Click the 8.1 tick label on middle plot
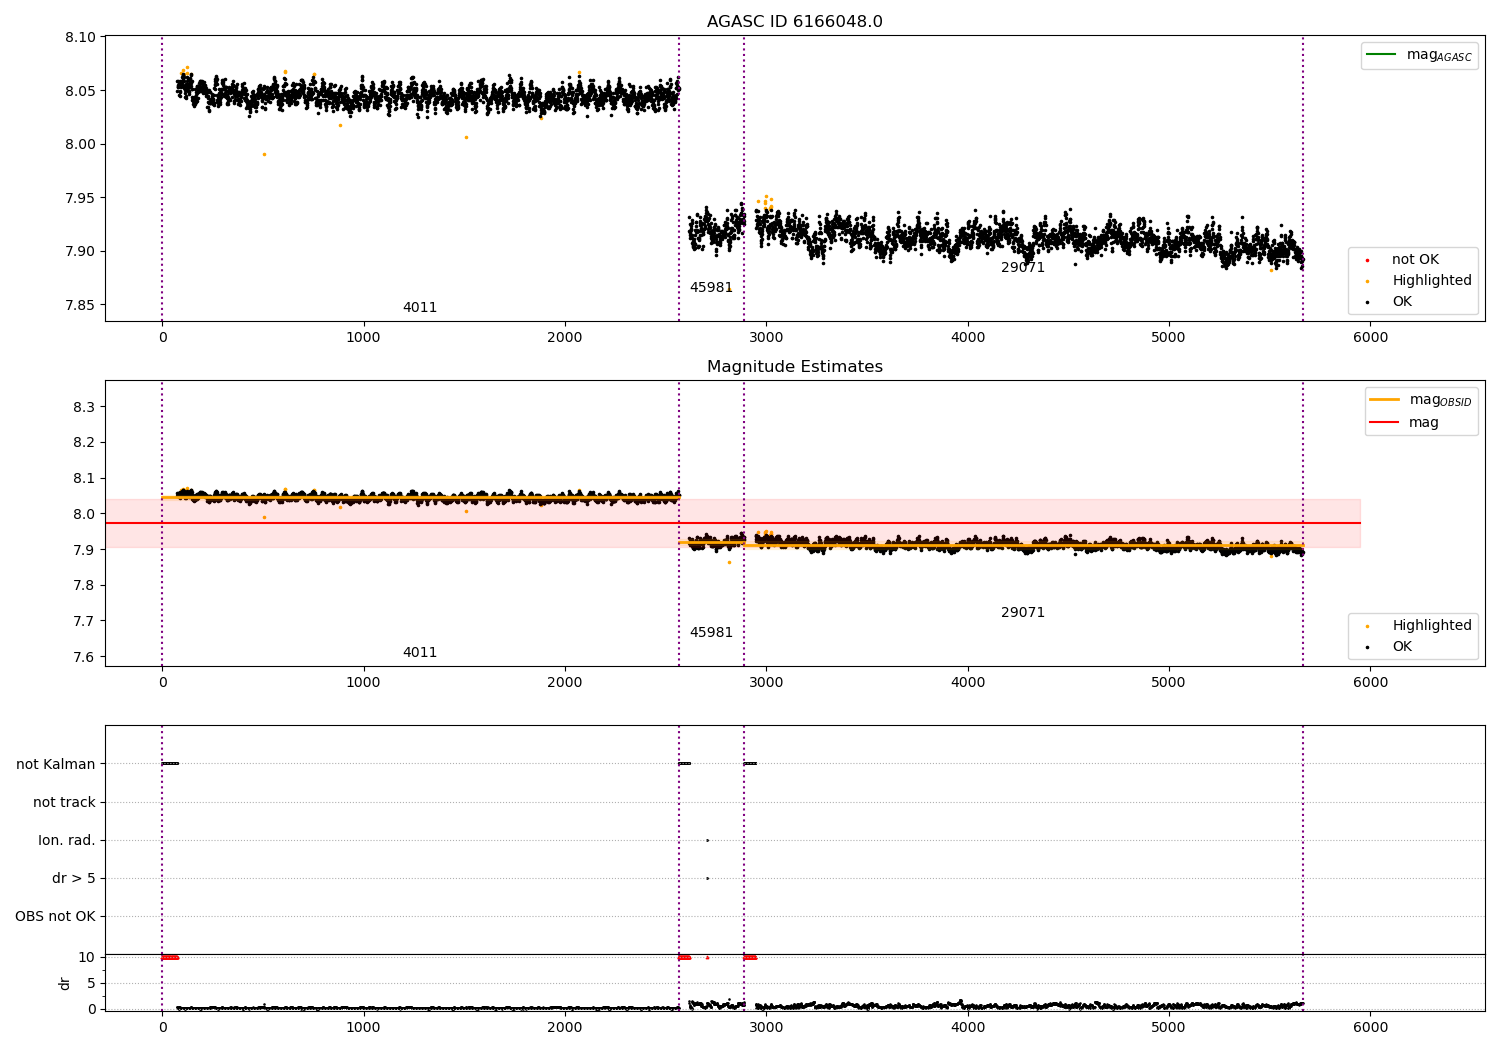The image size is (1500, 1050). pos(84,479)
